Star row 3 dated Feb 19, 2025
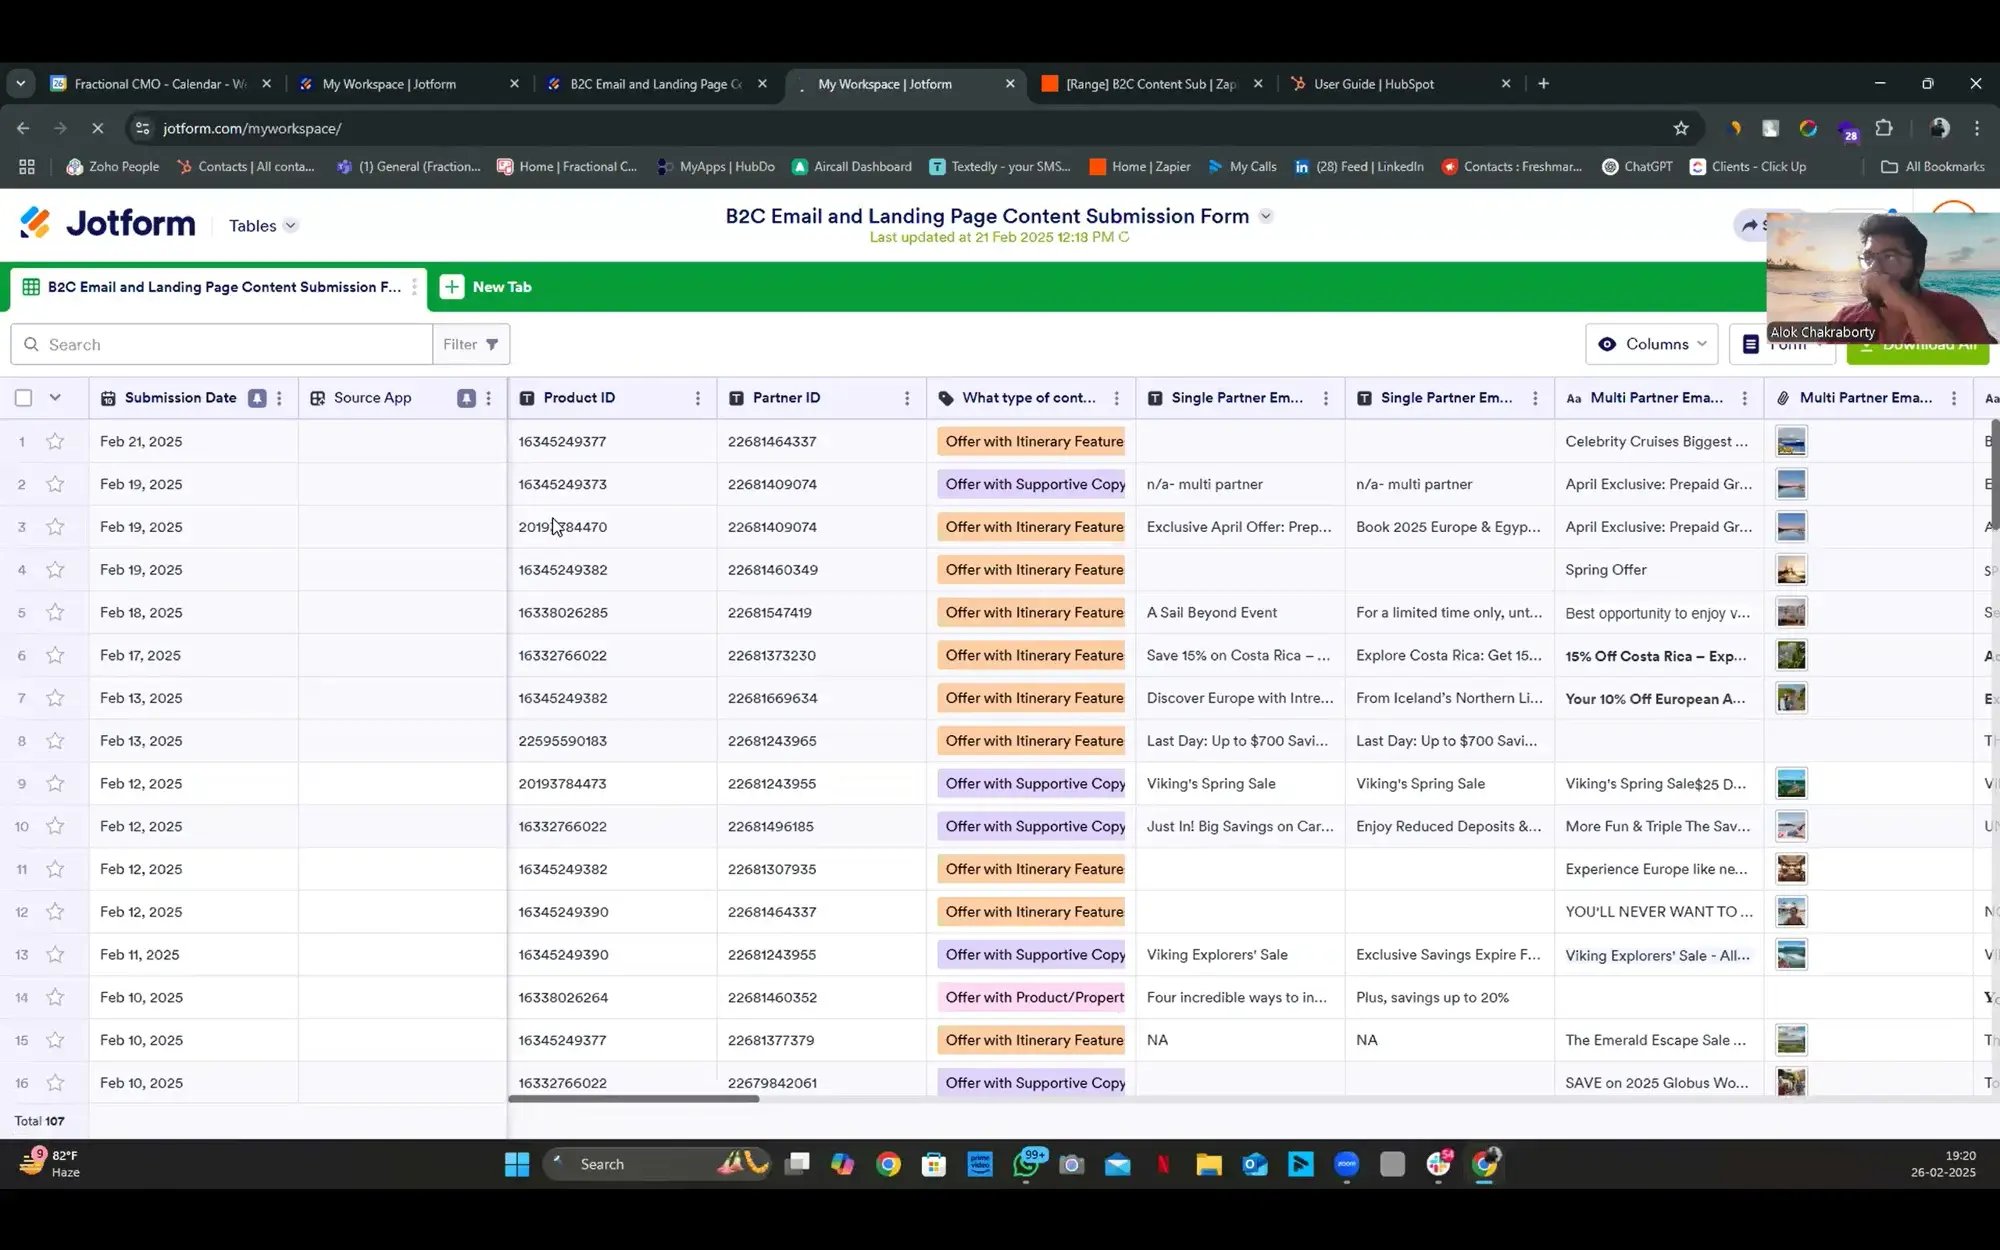This screenshot has height=1250, width=2000. [55, 527]
